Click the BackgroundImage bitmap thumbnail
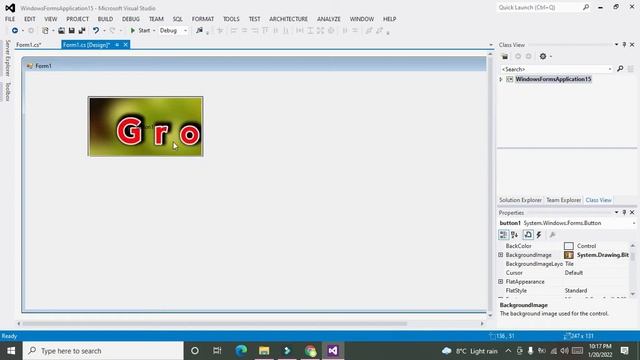Screen dimensions: 640x360 point(569,255)
